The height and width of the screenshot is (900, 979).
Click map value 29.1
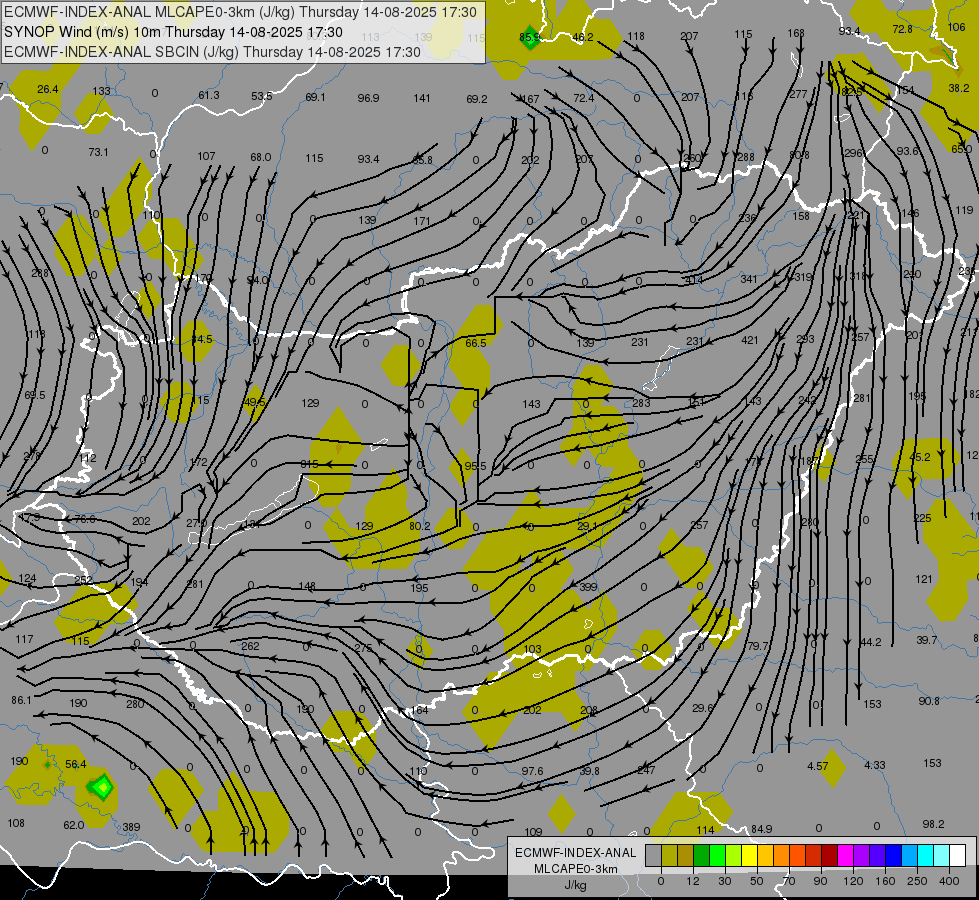click(587, 527)
